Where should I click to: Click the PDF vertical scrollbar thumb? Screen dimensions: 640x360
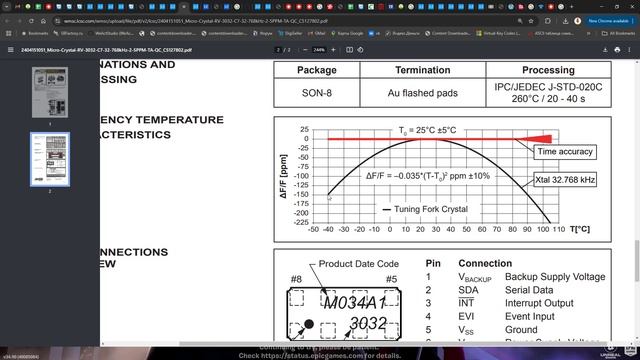coord(637,261)
